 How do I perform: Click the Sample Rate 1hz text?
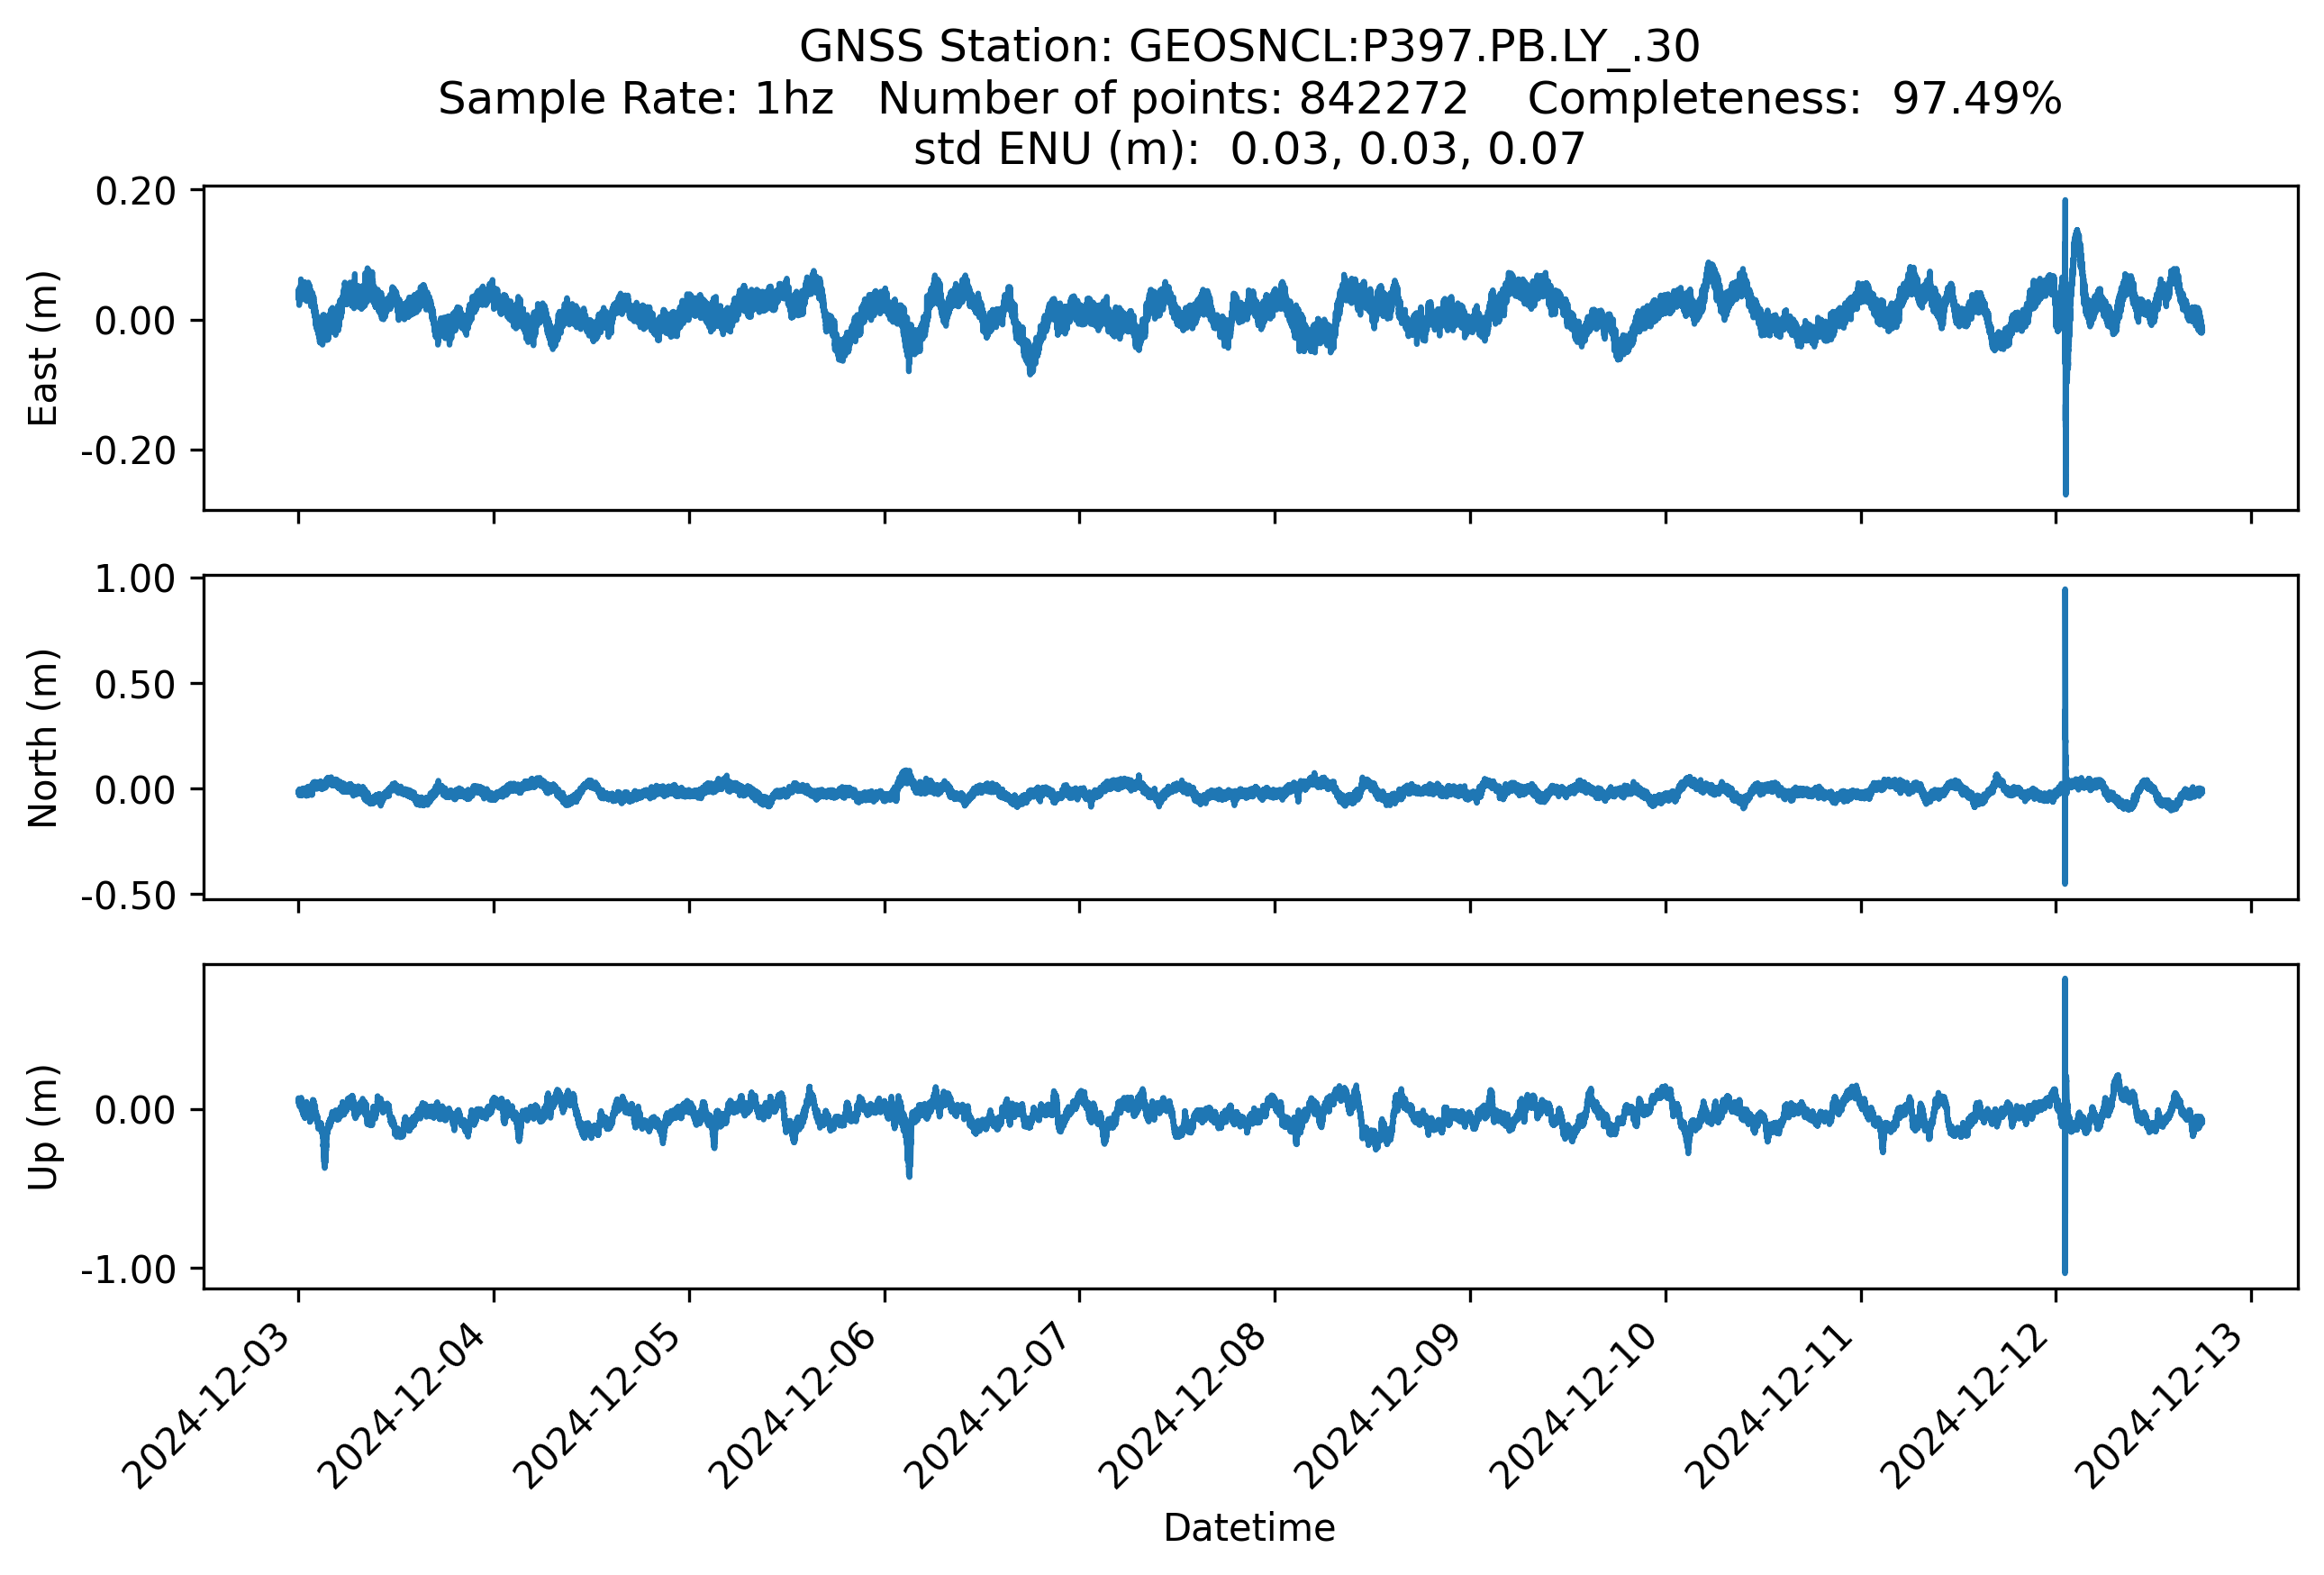636,99
